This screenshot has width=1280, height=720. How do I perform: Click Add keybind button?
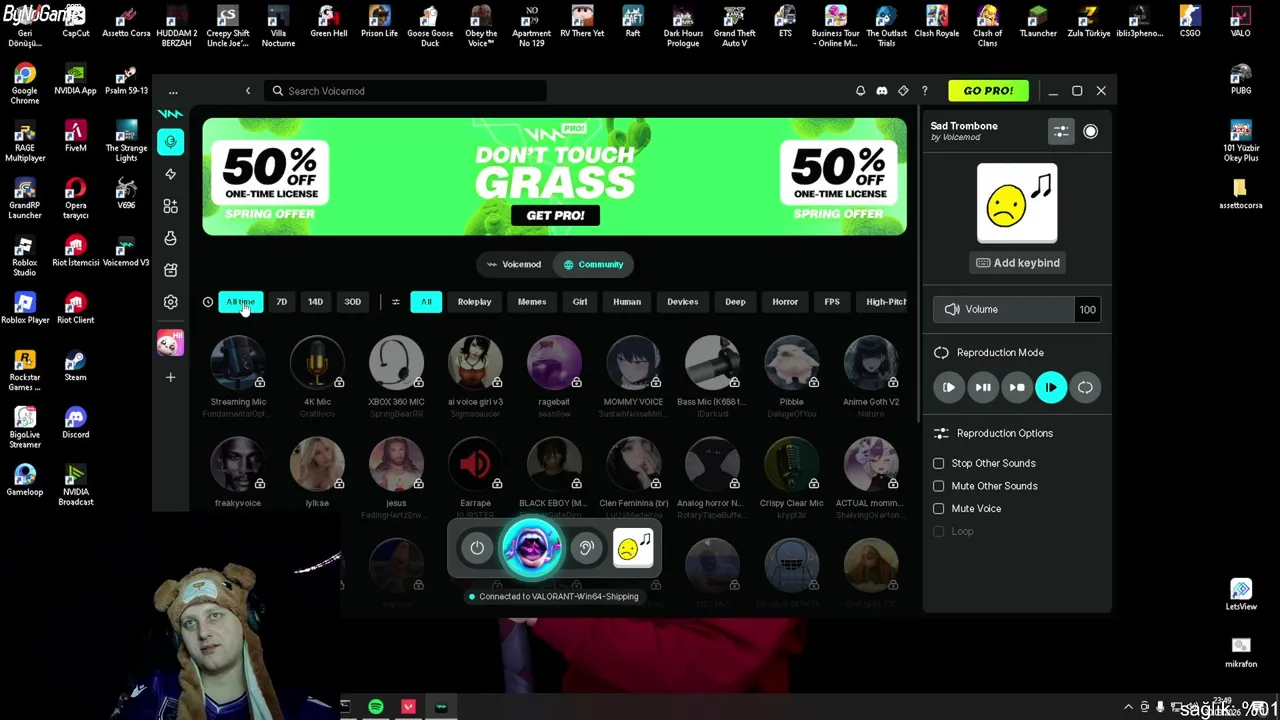1017,263
